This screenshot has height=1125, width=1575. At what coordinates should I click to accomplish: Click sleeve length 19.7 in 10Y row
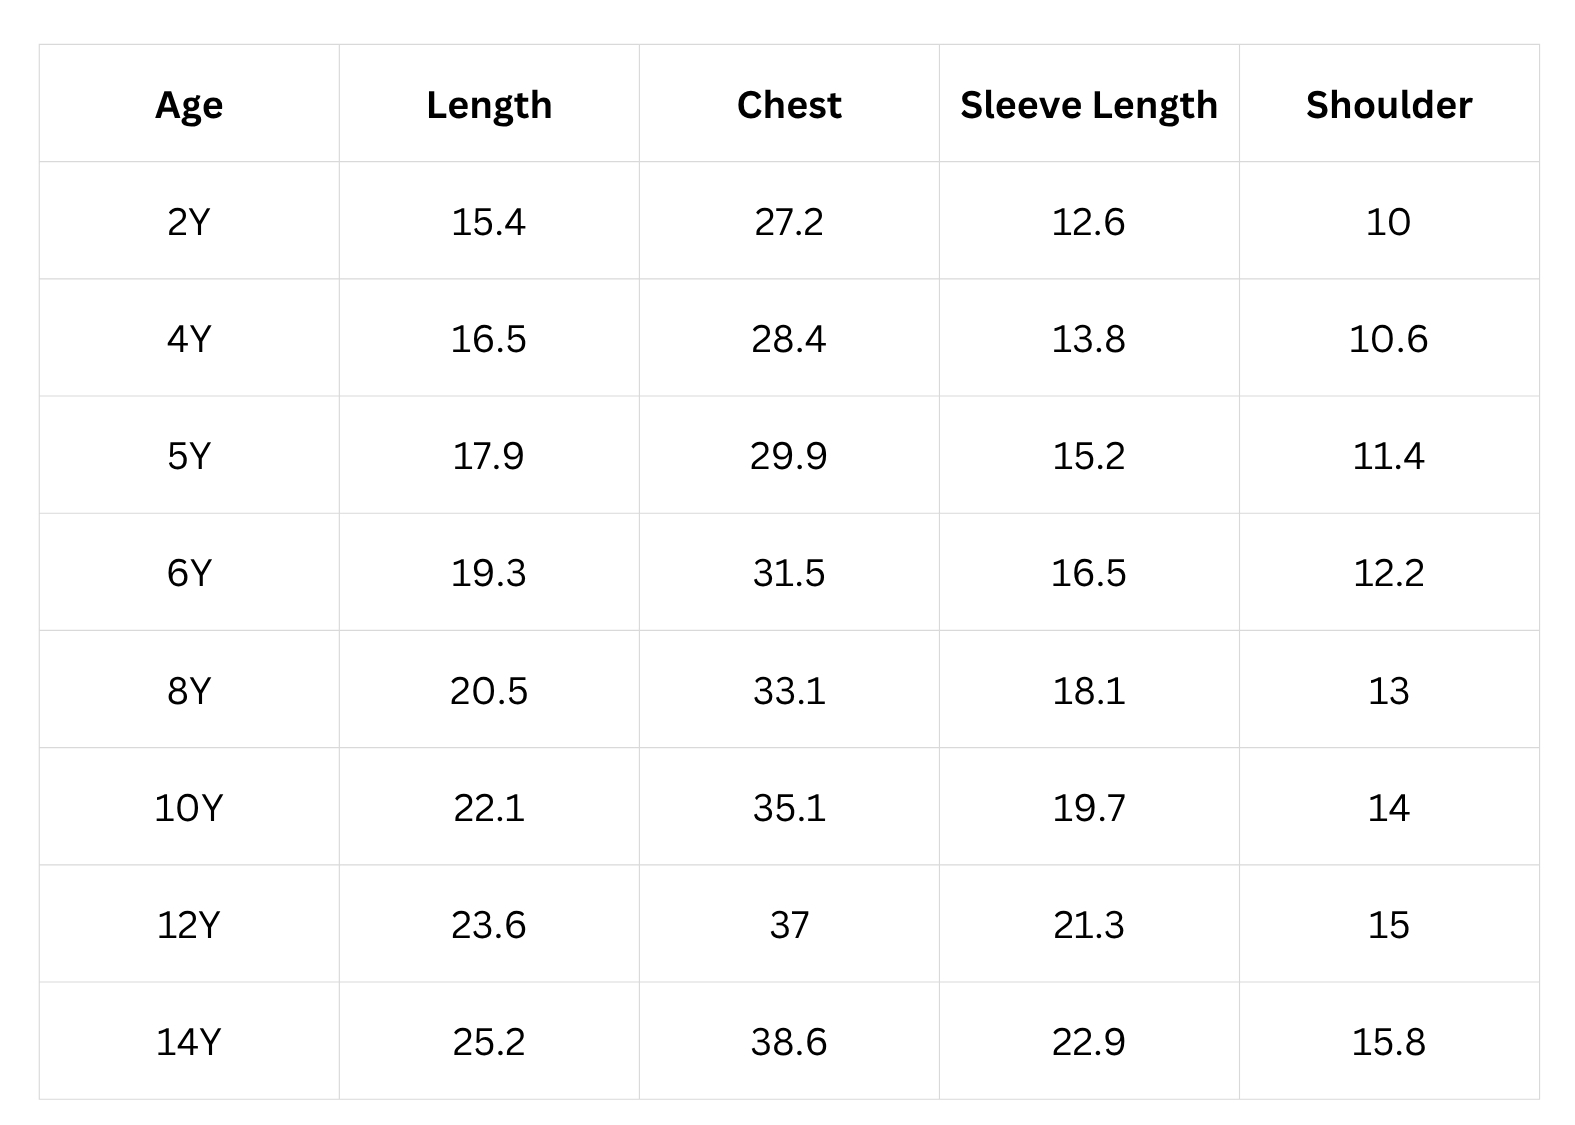pos(1089,807)
